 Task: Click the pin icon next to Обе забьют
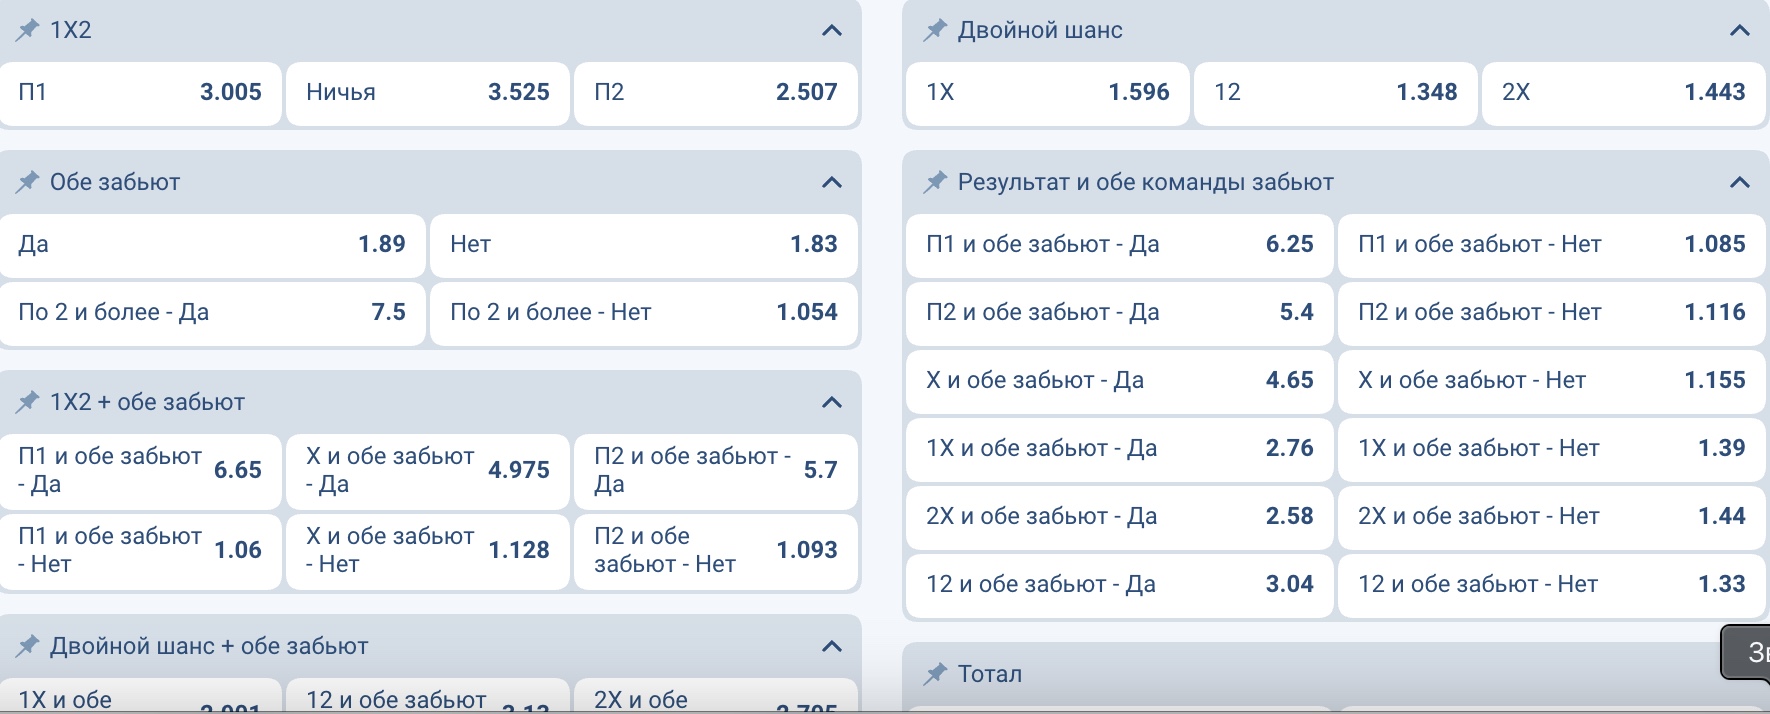click(x=27, y=181)
